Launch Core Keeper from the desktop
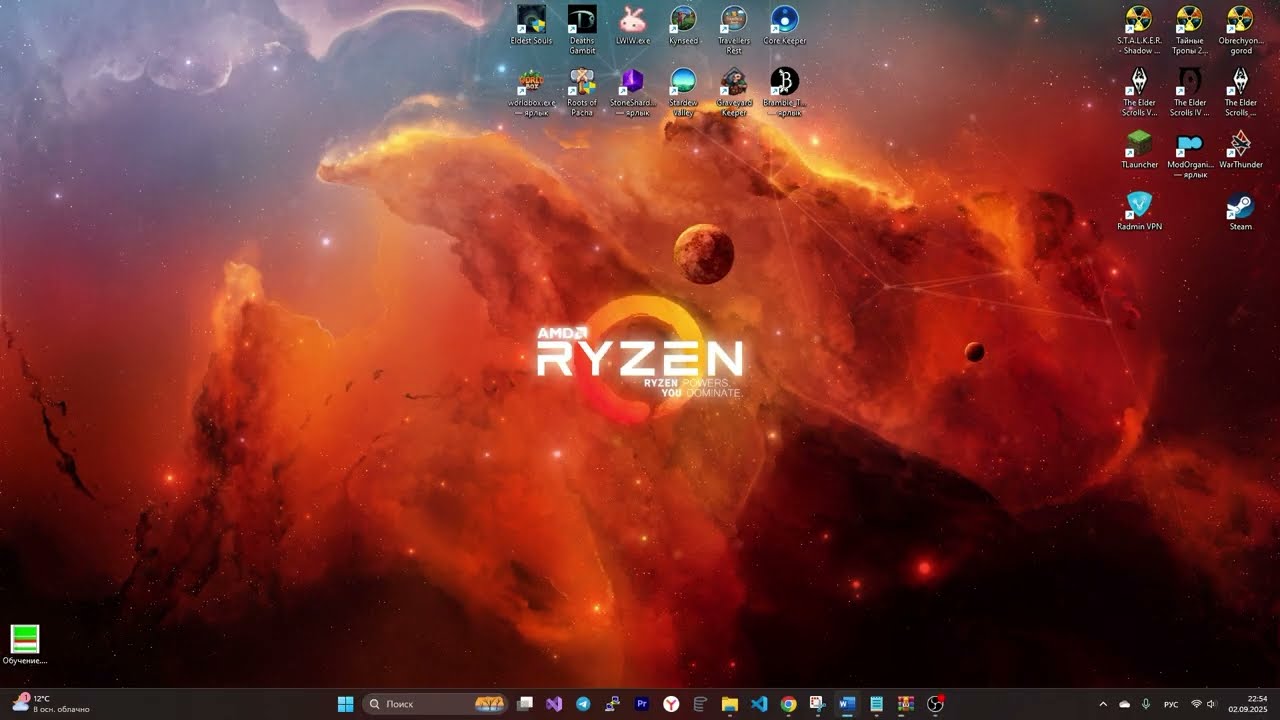Screen dimensions: 1280x720 pos(784,25)
